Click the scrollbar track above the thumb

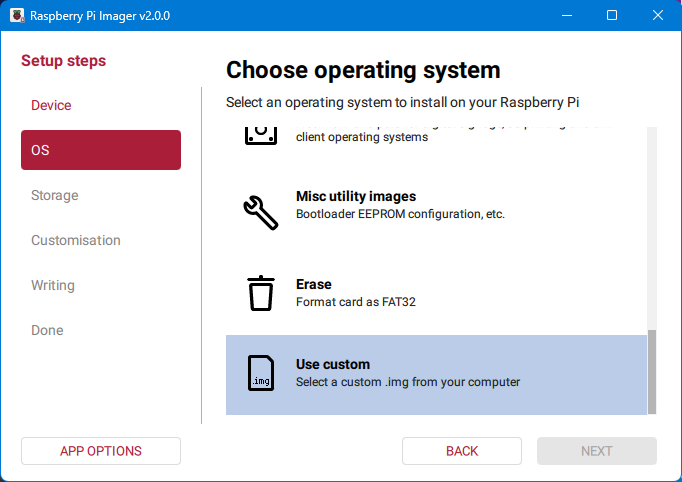pyautogui.click(x=652, y=228)
